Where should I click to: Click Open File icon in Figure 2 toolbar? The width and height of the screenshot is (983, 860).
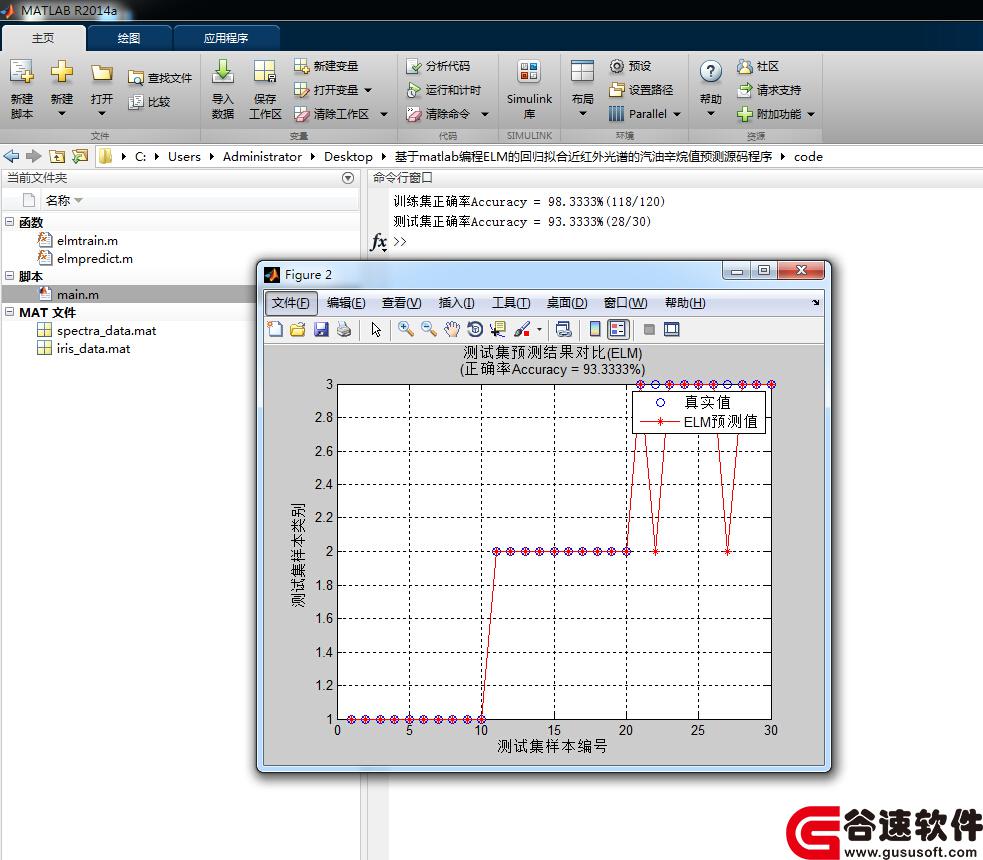298,329
